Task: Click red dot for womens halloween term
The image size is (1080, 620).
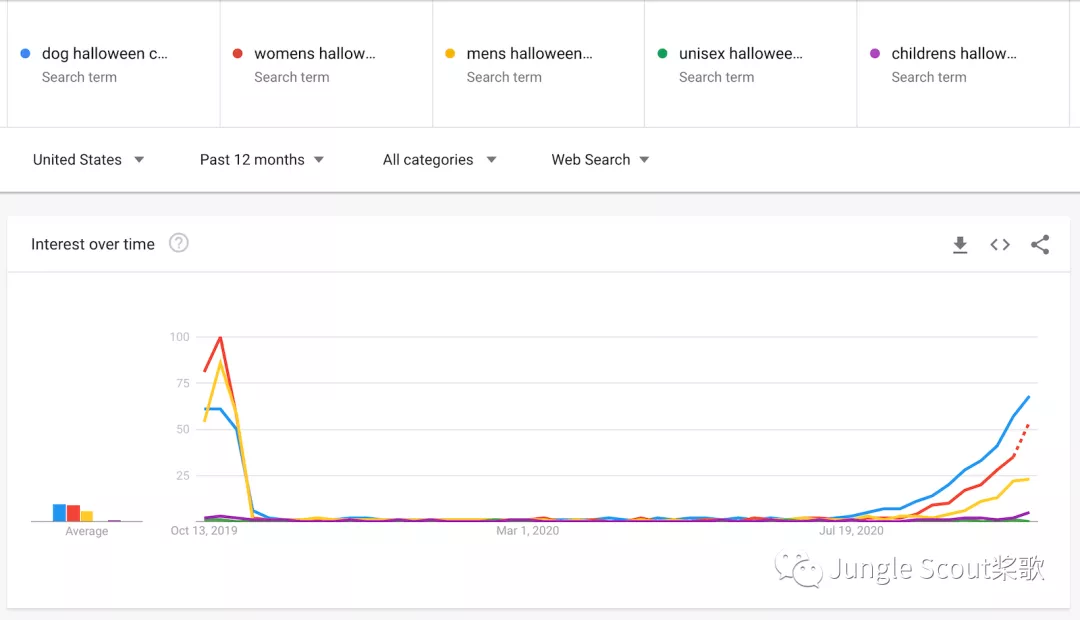Action: click(x=237, y=54)
